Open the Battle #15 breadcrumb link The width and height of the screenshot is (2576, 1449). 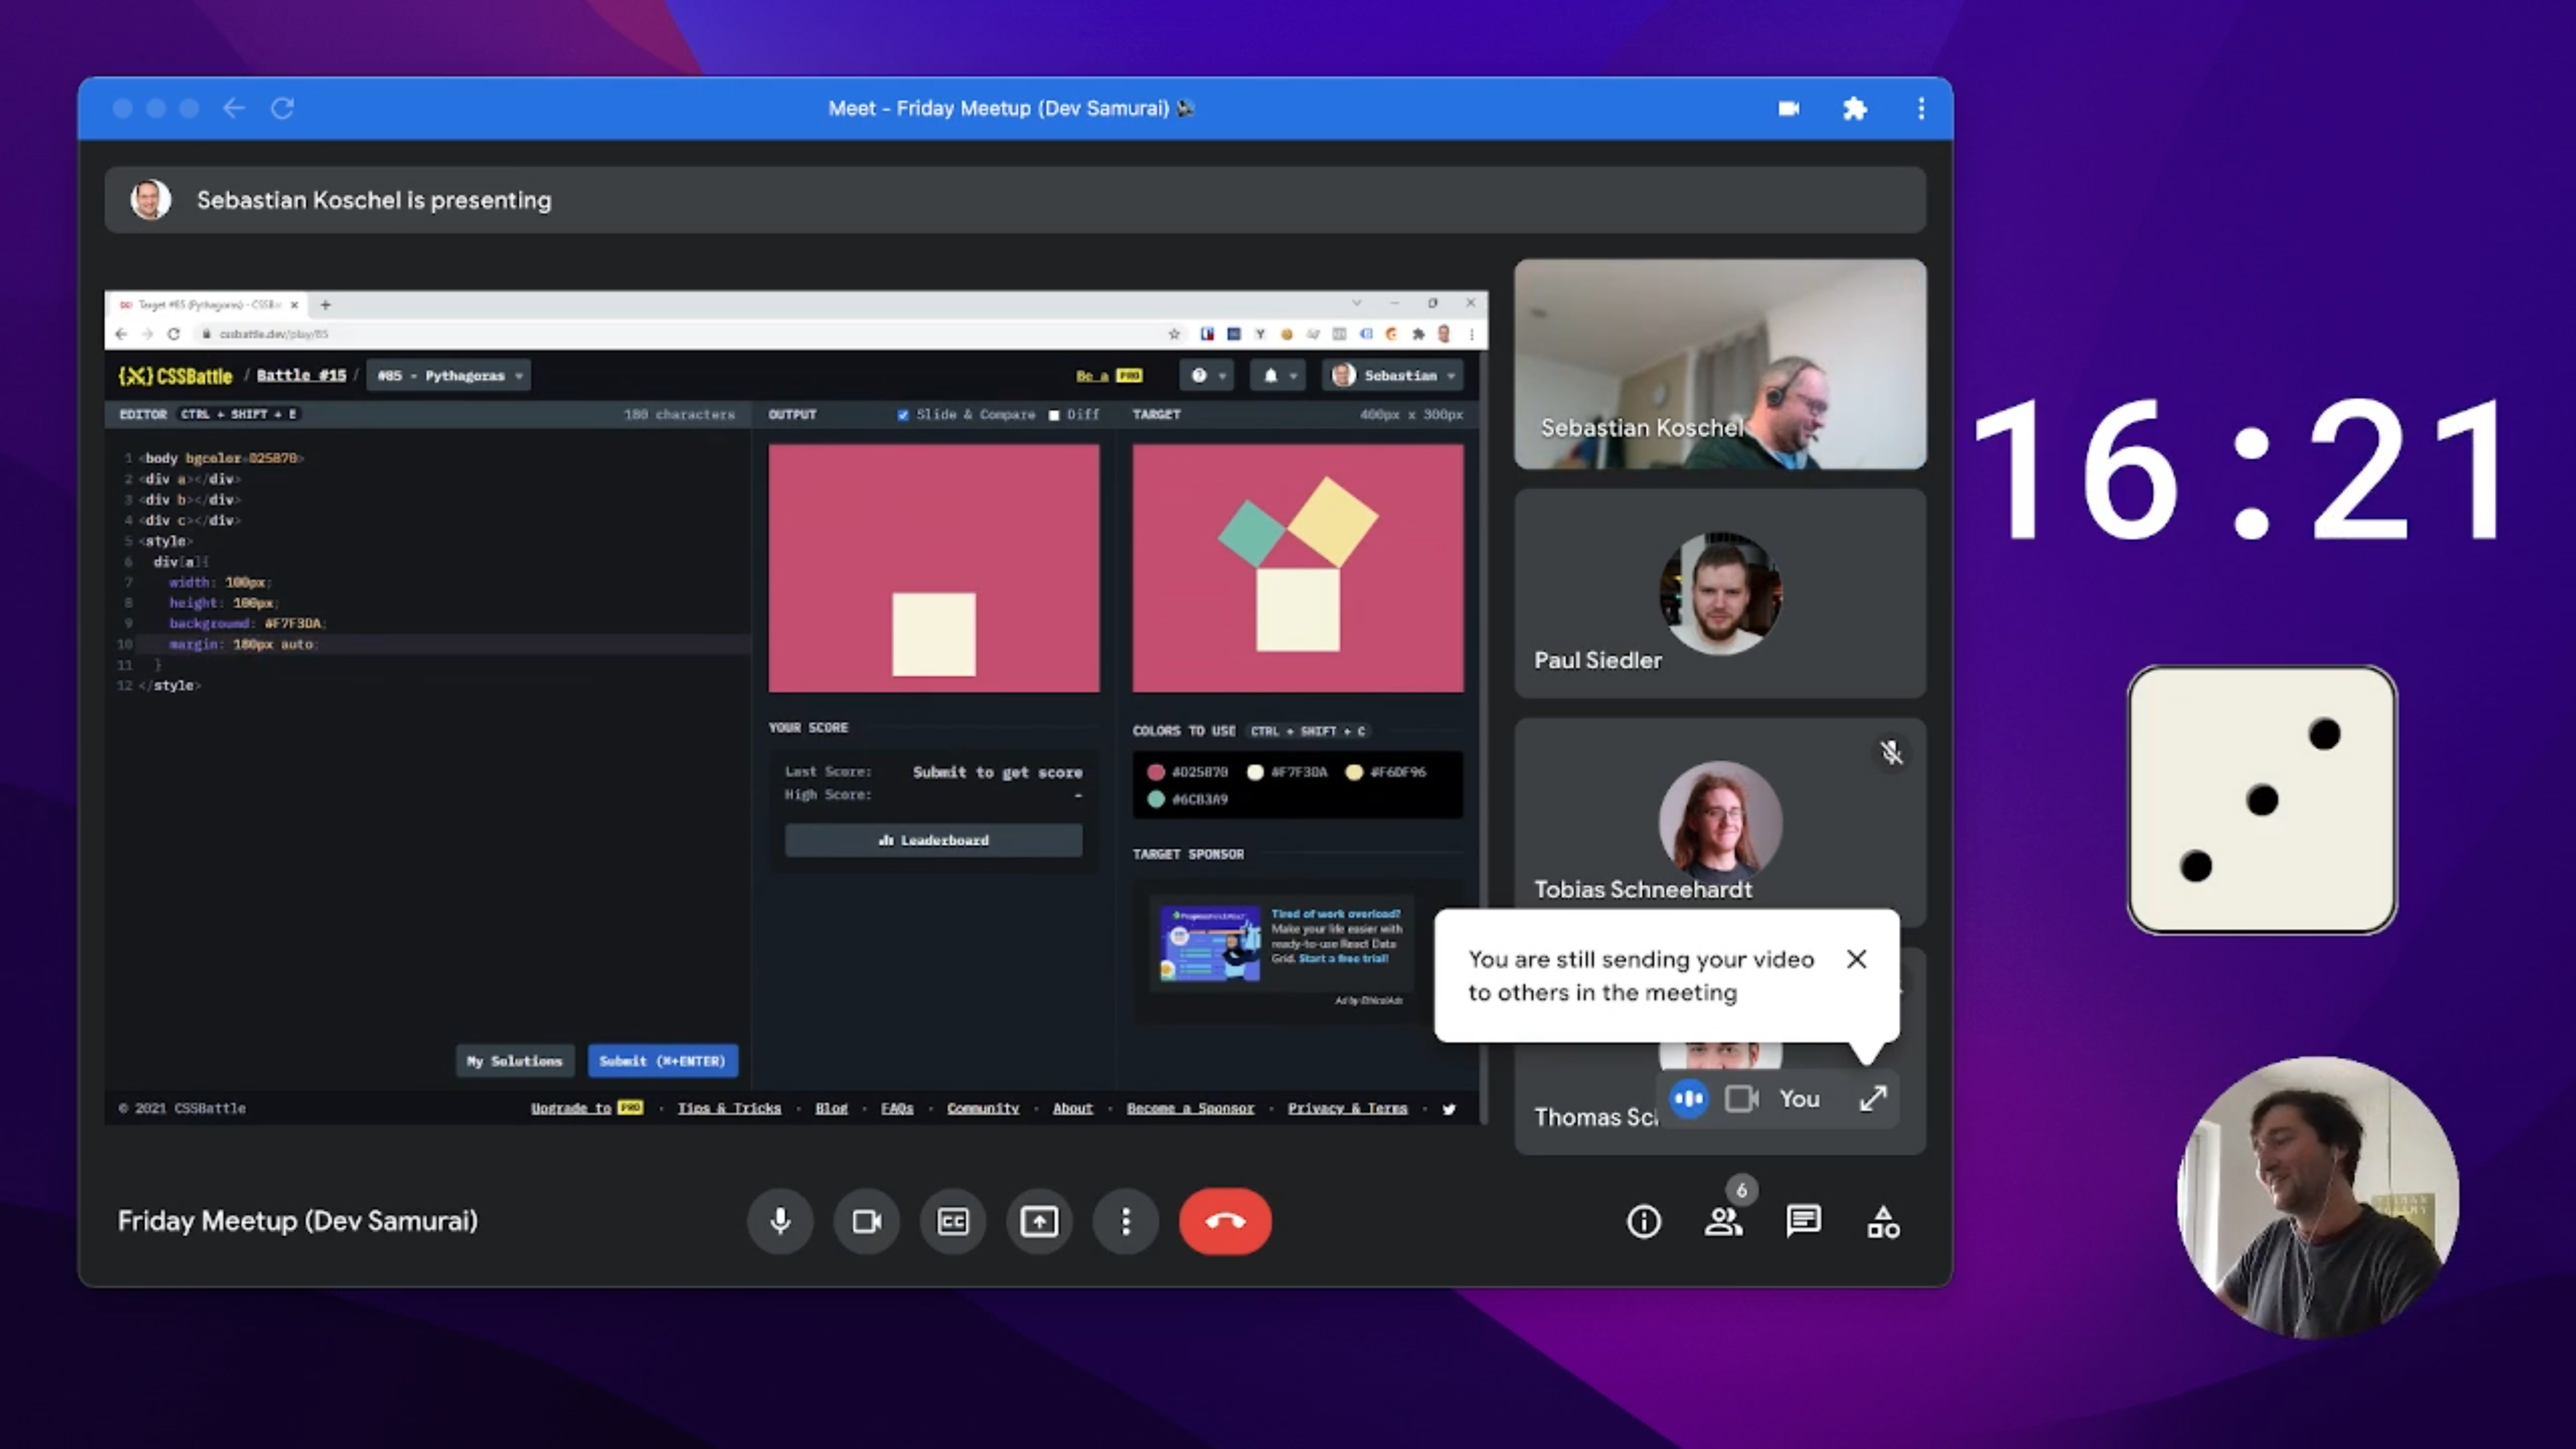[301, 375]
